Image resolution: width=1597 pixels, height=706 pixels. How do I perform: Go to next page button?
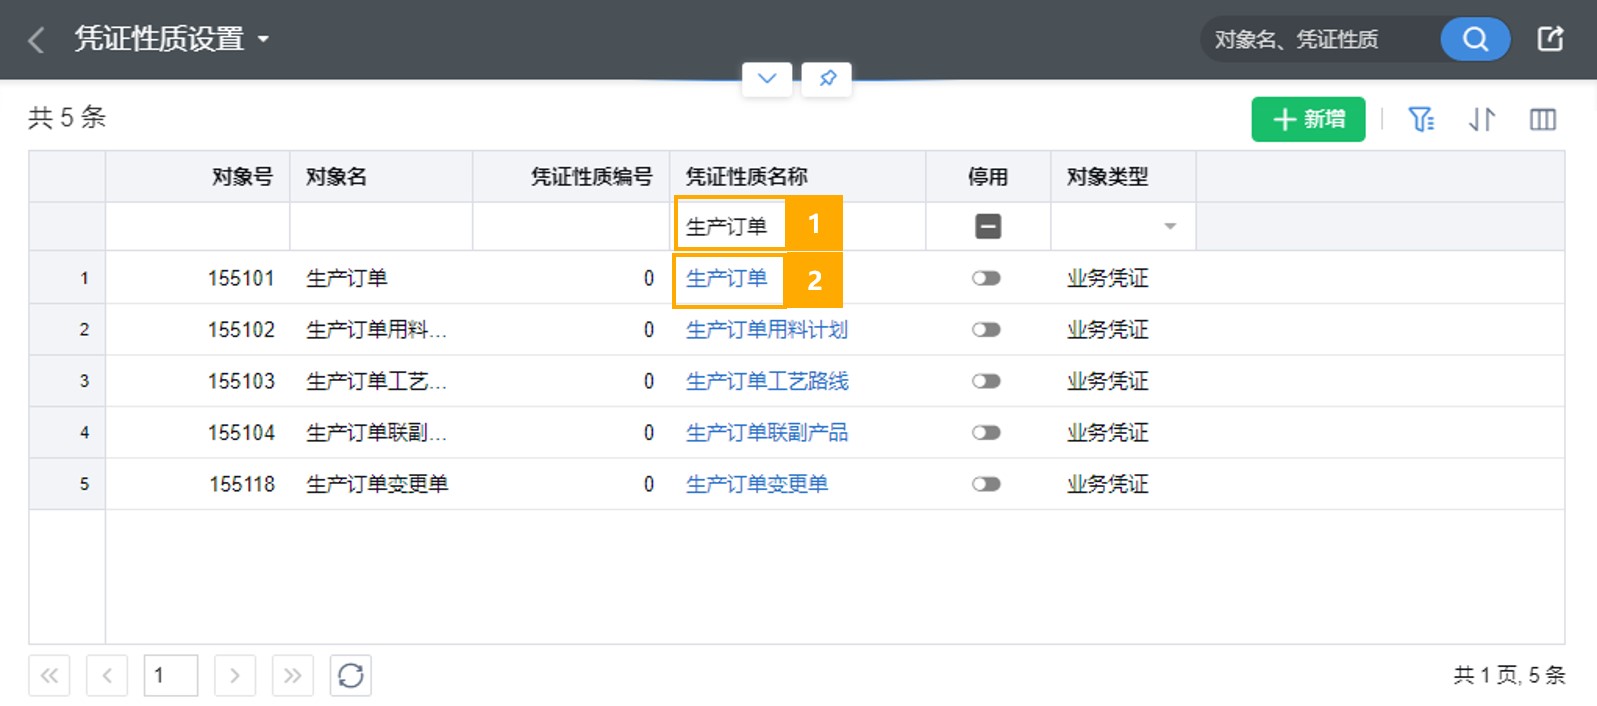coord(235,676)
